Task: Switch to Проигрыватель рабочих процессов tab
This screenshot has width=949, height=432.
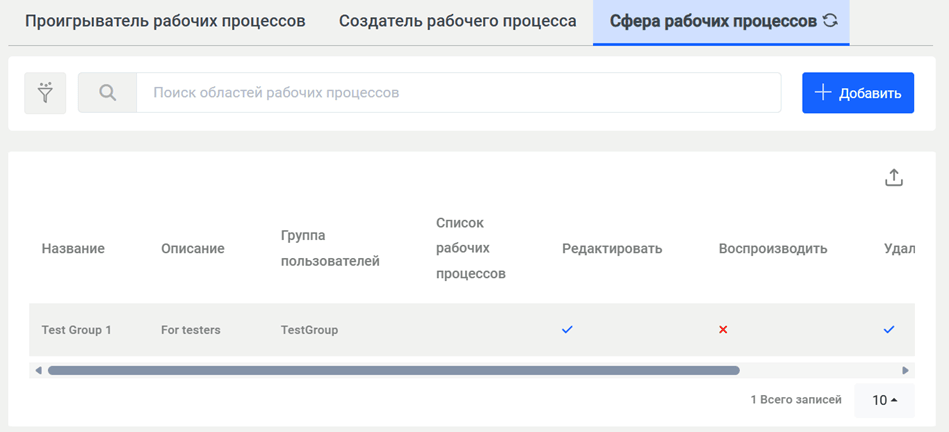Action: pyautogui.click(x=165, y=21)
